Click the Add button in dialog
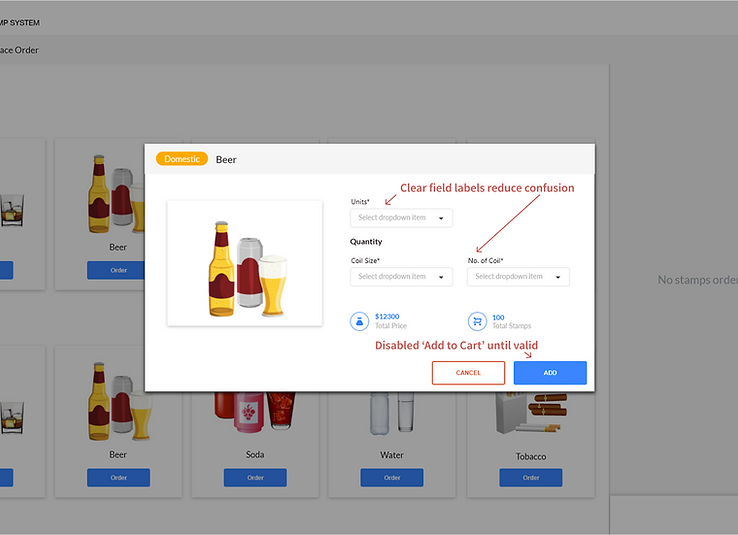Screen dimensions: 738x535 point(550,373)
